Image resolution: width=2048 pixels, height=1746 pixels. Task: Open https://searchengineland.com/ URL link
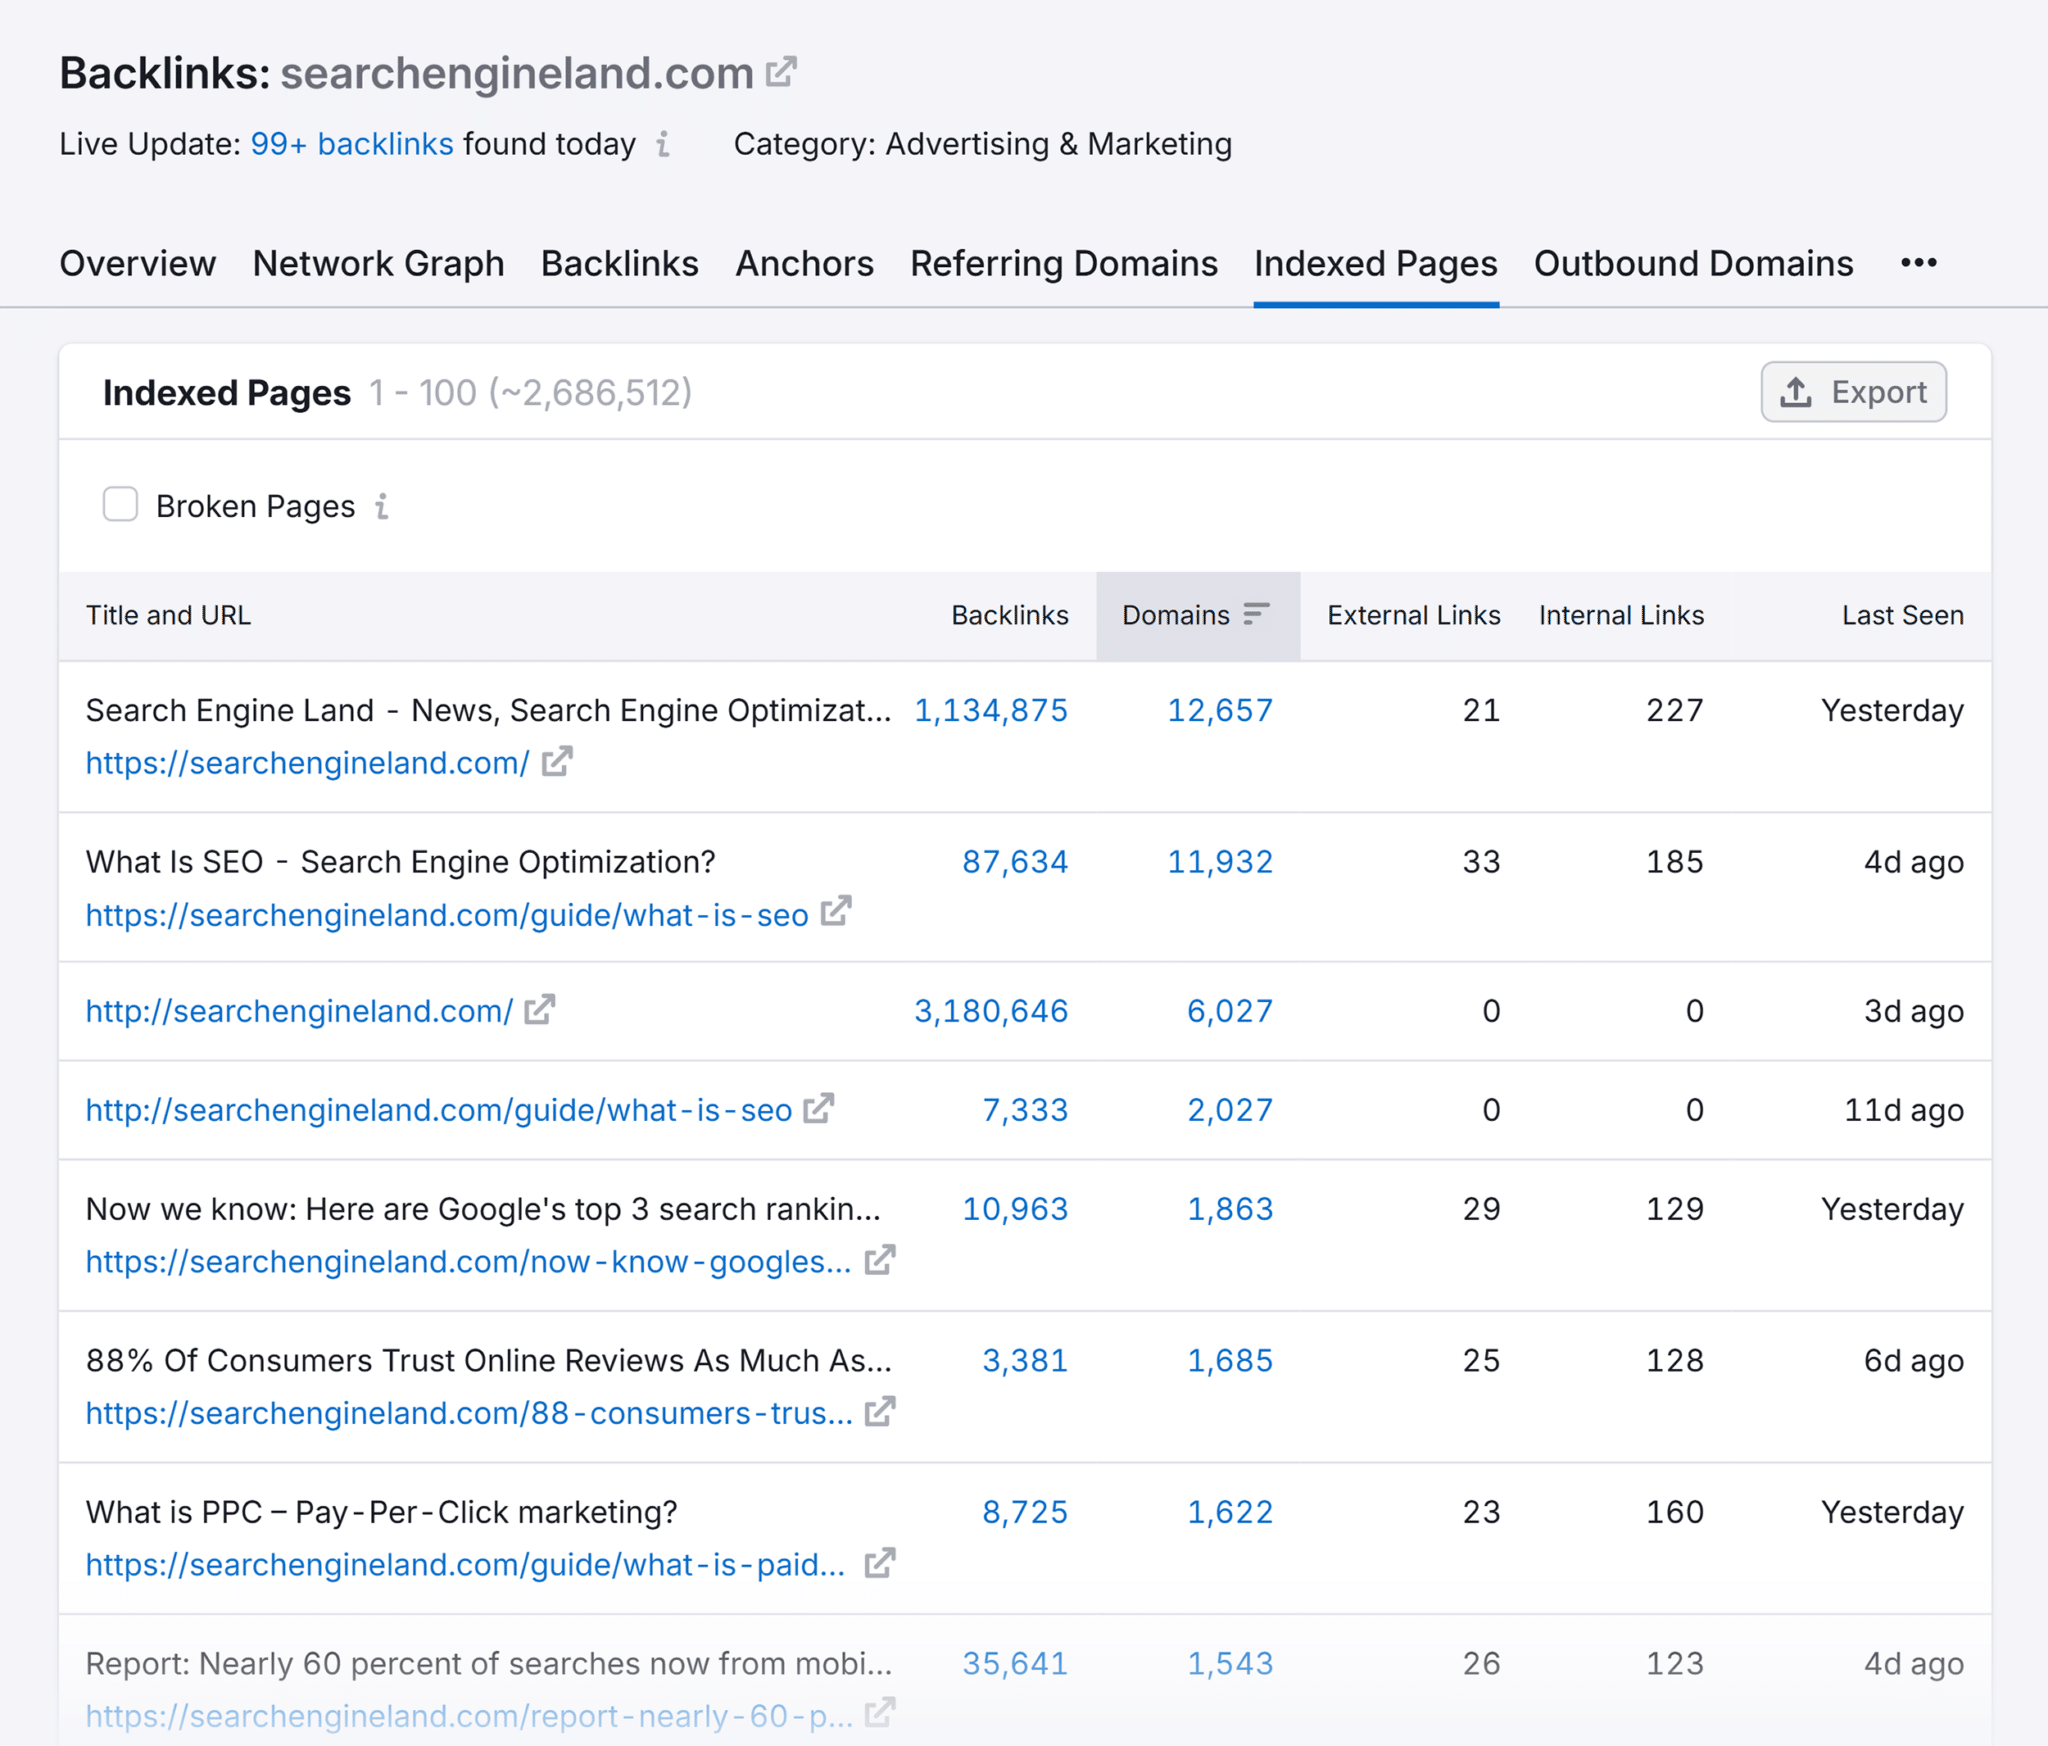pyautogui.click(x=308, y=763)
